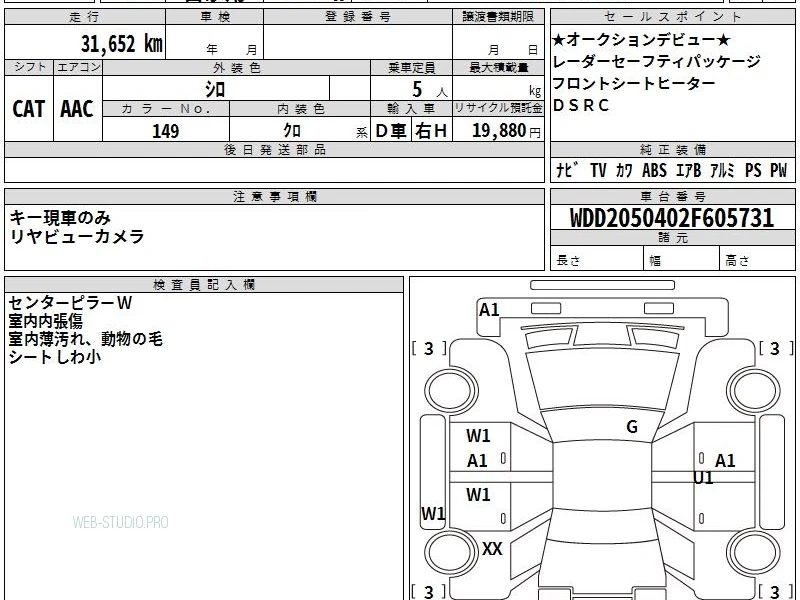Viewport: 800px width, 600px height.
Task: Click the D車 import car cell
Action: pos(391,131)
